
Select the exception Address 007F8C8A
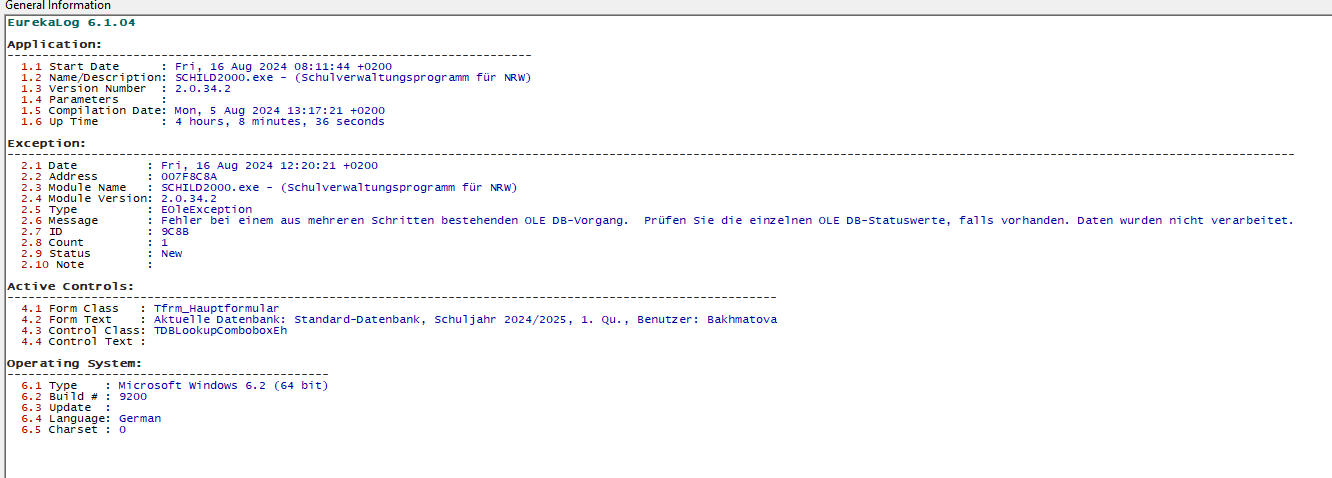click(x=189, y=177)
